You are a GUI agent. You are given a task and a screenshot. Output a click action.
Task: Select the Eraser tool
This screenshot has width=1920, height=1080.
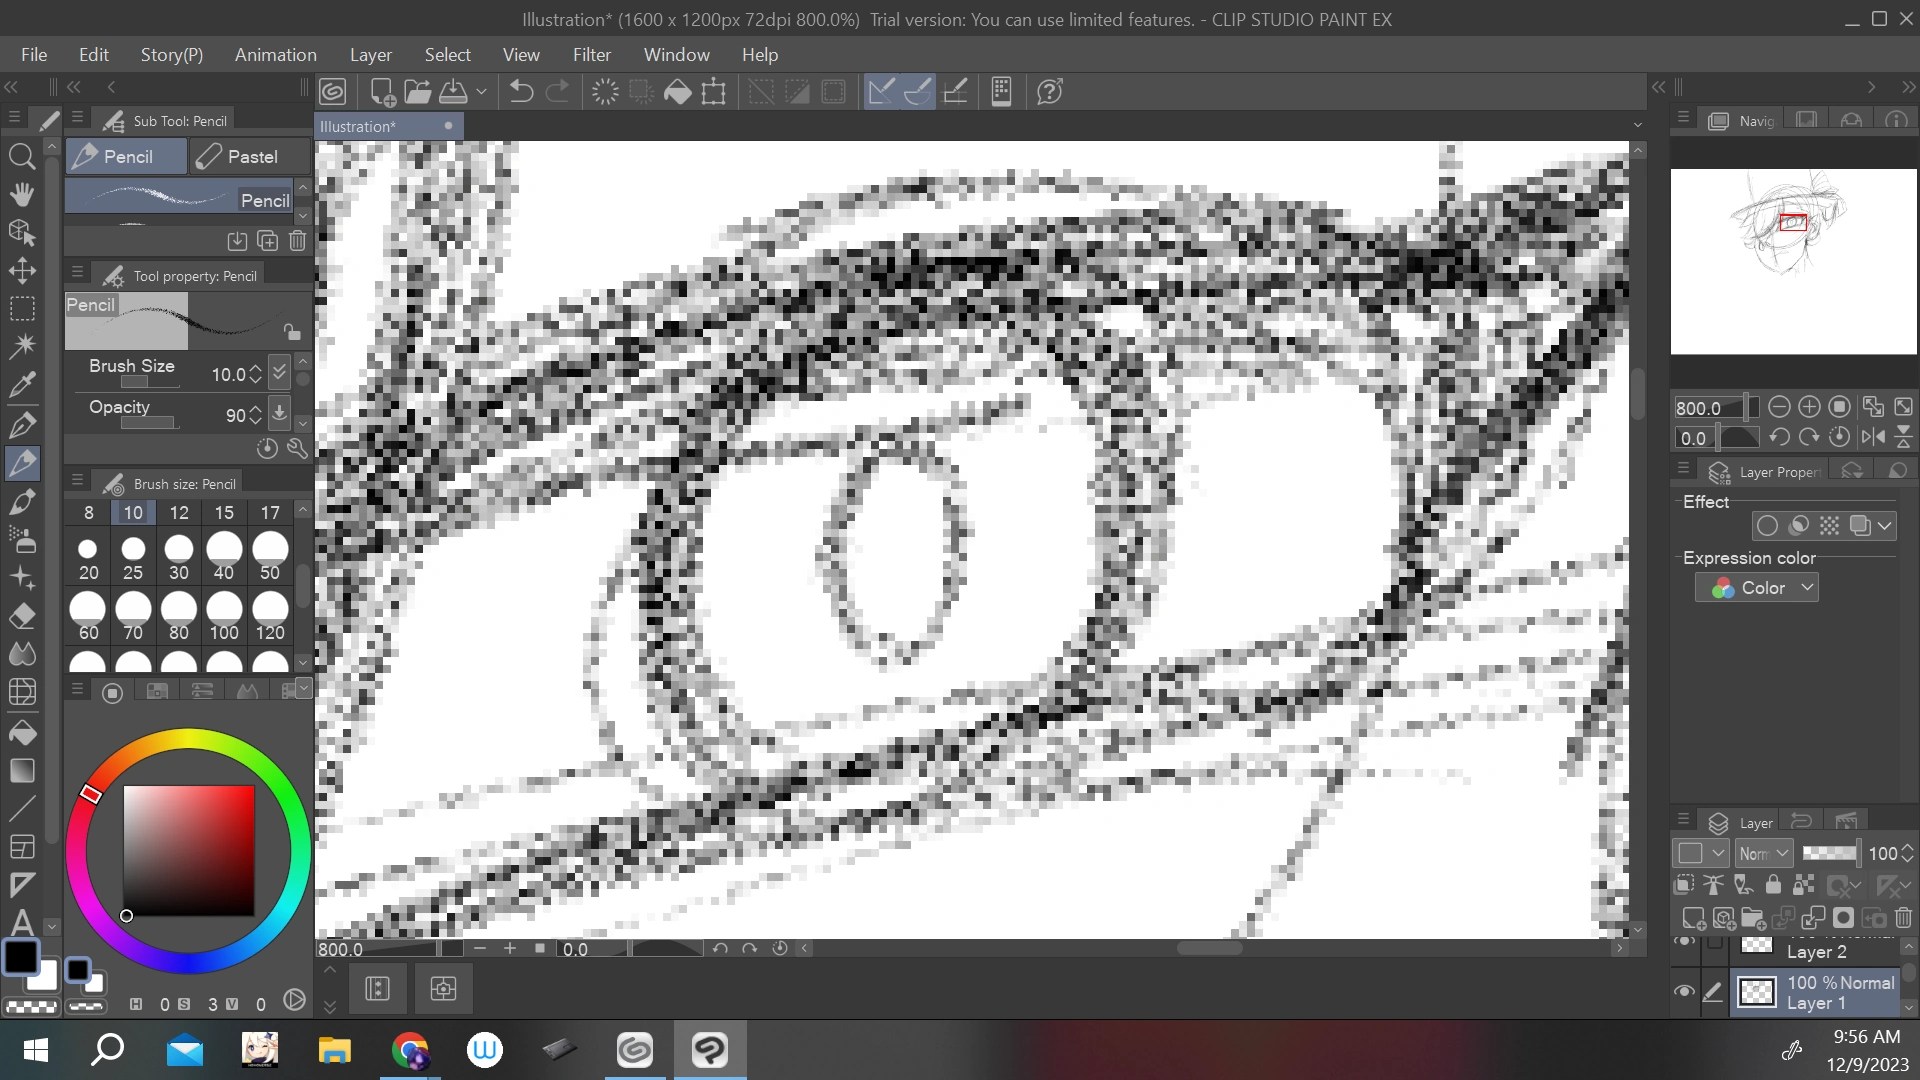(x=22, y=616)
